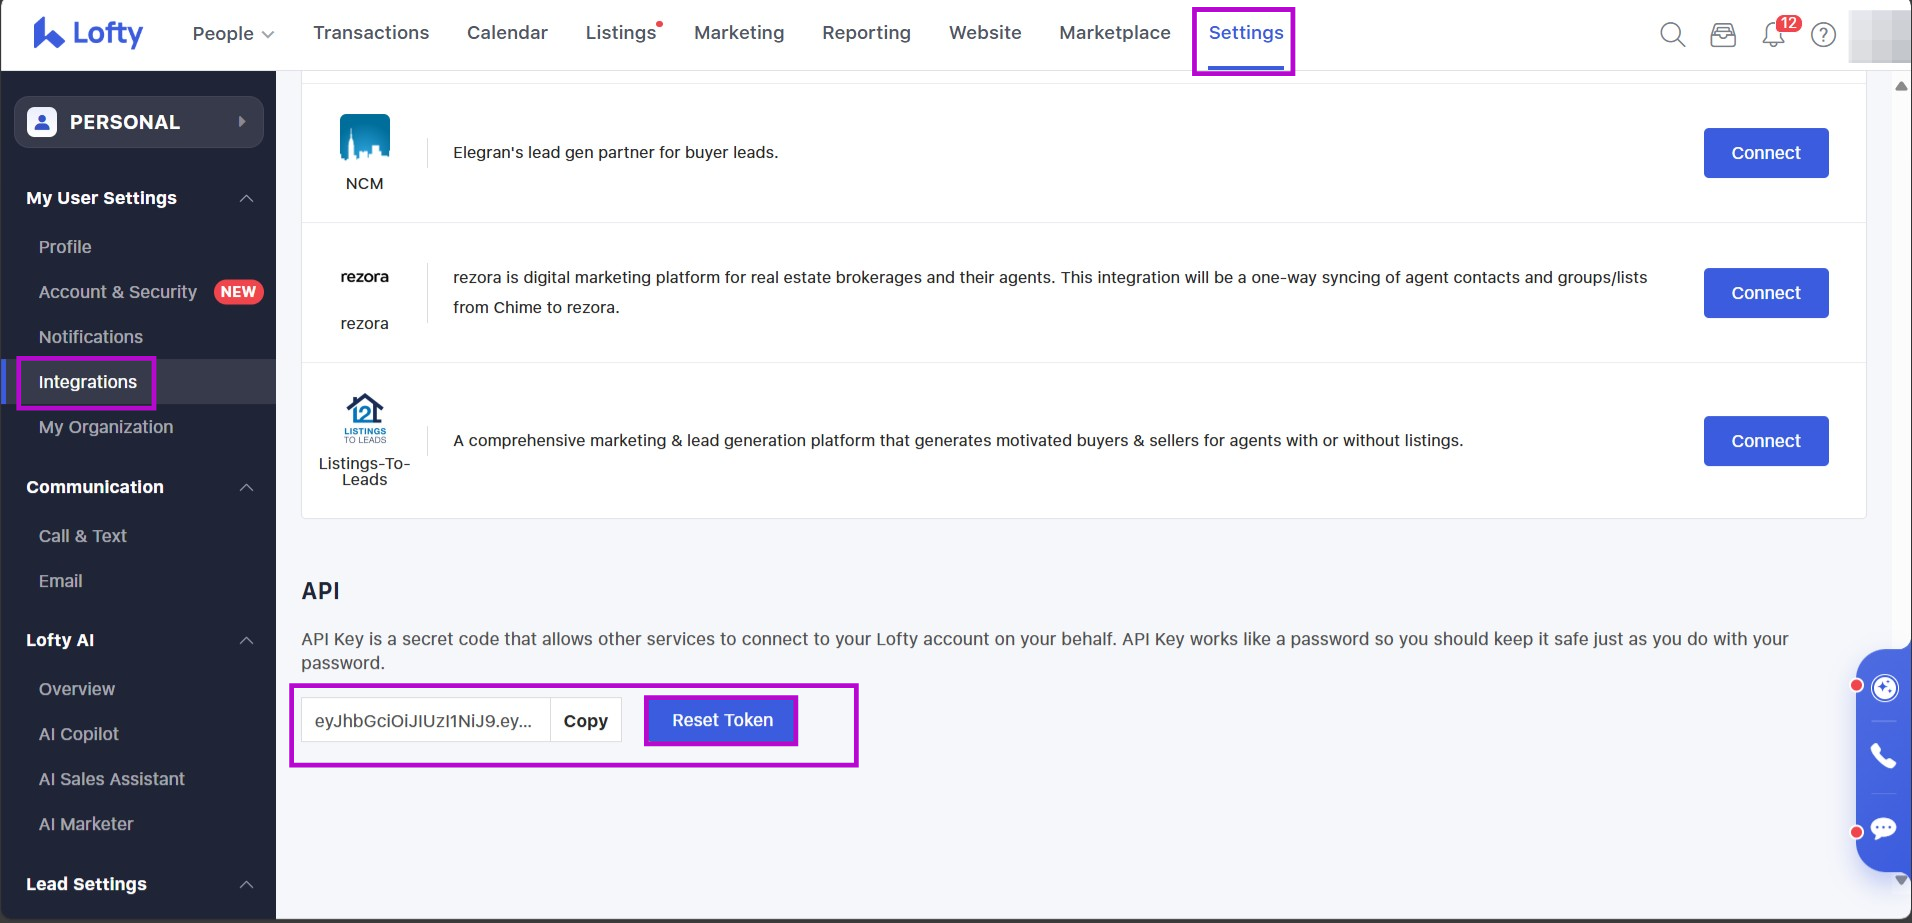Open the floating phone dialer icon
This screenshot has width=1912, height=923.
click(1884, 756)
